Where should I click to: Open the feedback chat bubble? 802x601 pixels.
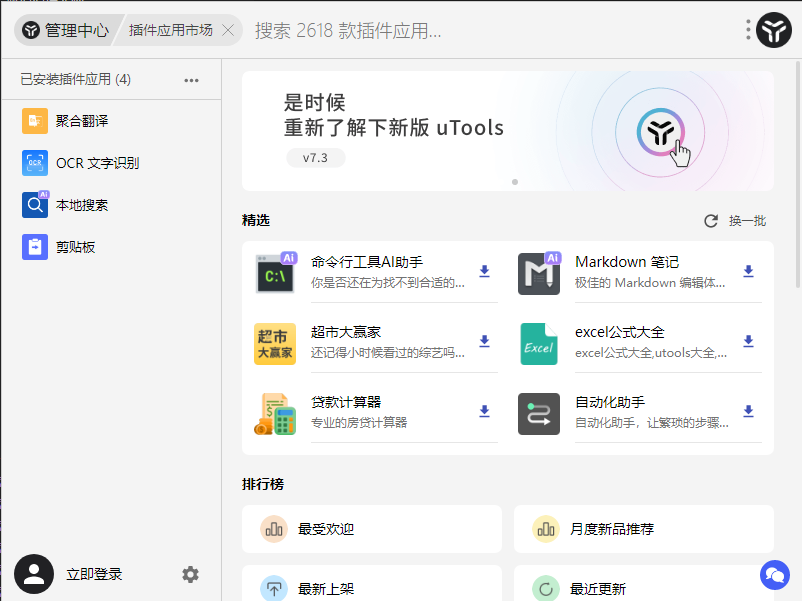coord(774,575)
